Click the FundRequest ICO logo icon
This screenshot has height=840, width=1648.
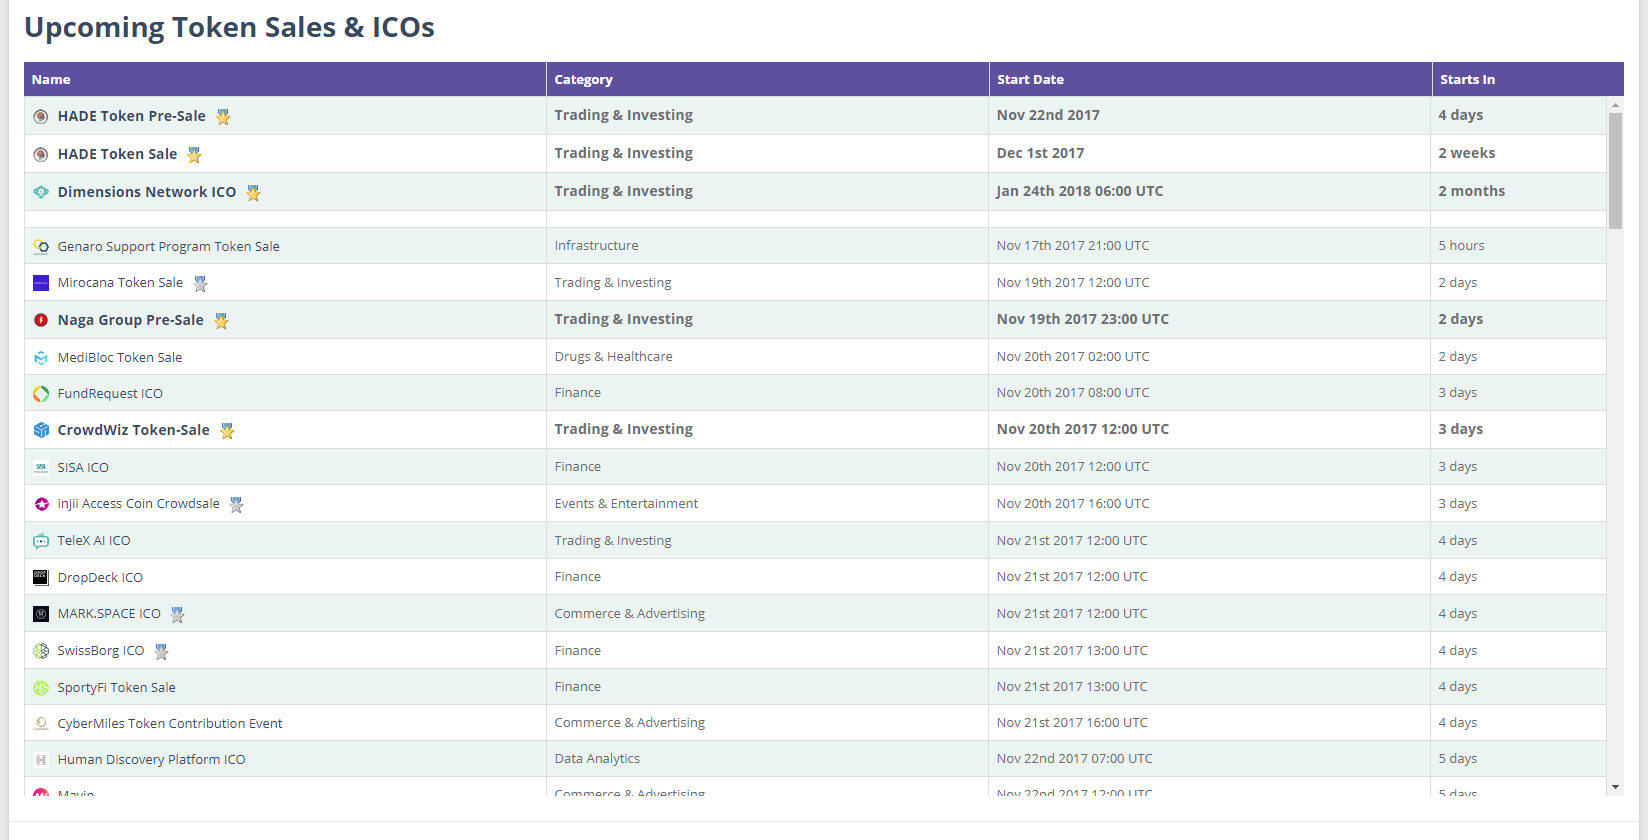click(x=41, y=394)
